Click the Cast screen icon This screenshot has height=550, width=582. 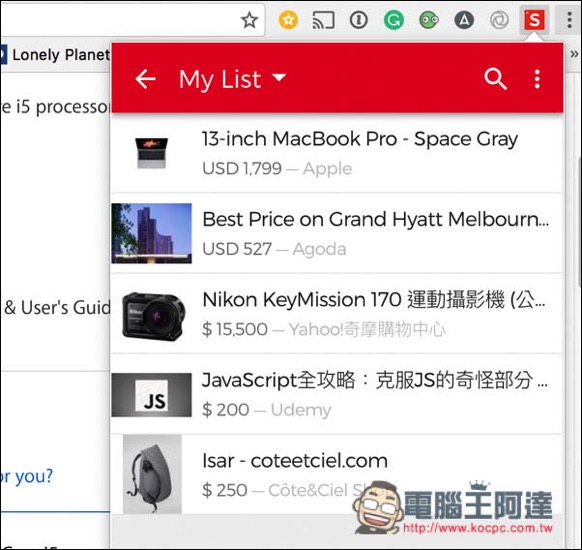click(x=323, y=20)
